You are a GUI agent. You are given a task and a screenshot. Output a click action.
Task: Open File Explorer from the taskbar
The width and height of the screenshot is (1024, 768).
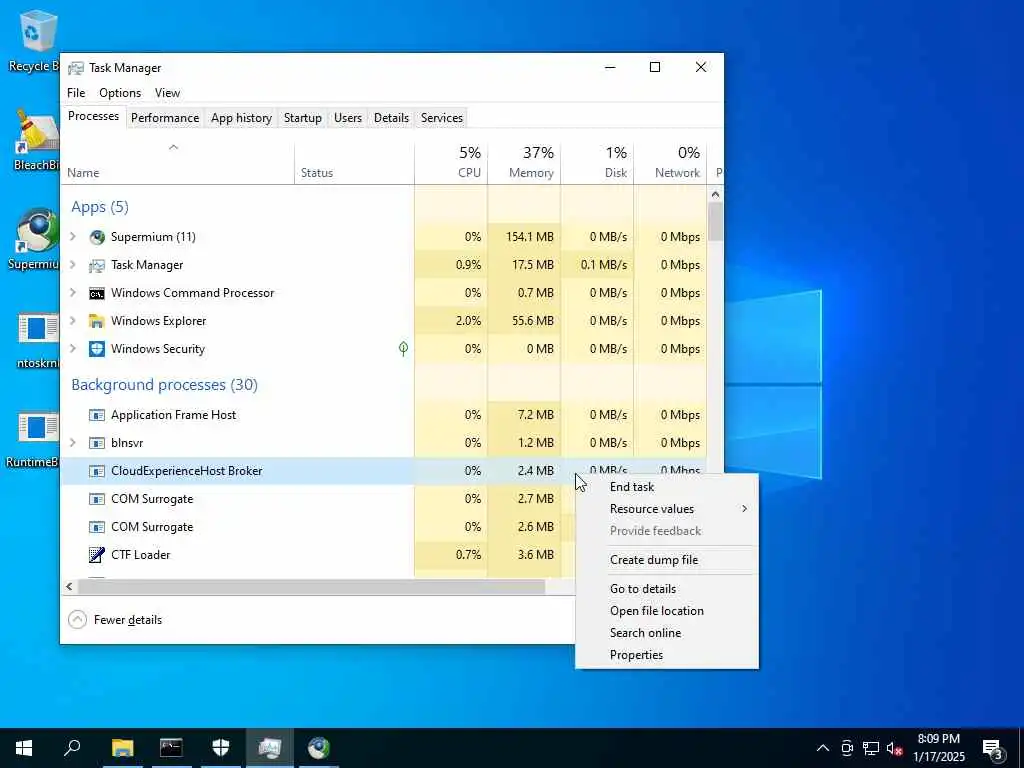[x=122, y=748]
